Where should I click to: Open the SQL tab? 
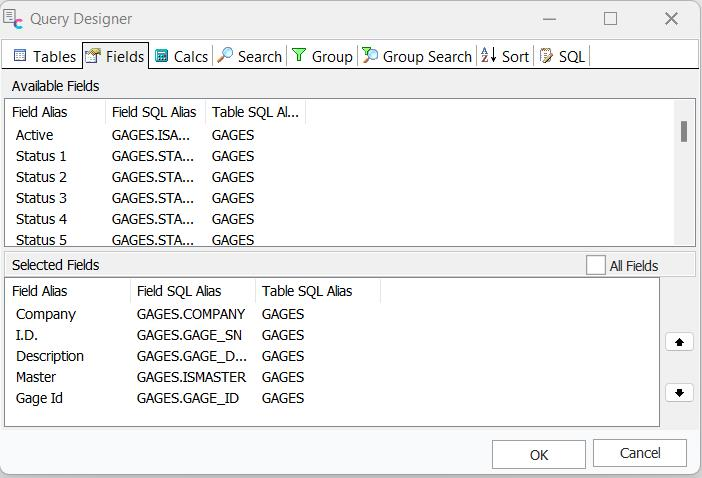[562, 56]
